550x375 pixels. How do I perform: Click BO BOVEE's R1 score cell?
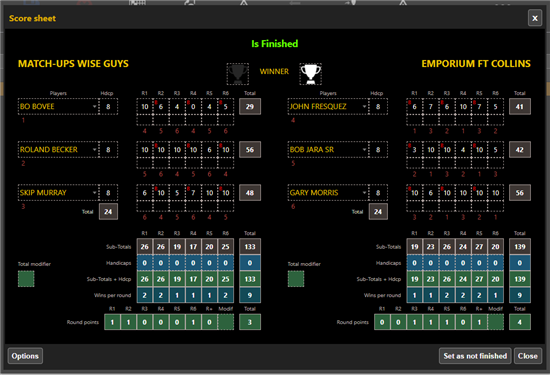click(145, 107)
